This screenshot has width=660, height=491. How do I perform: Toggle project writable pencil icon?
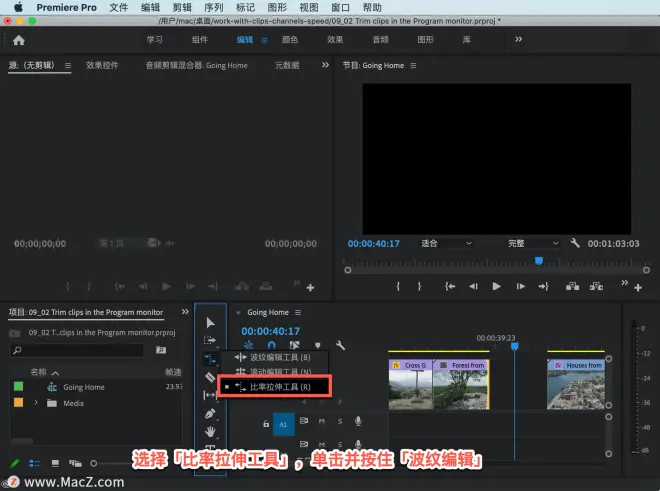click(x=14, y=464)
